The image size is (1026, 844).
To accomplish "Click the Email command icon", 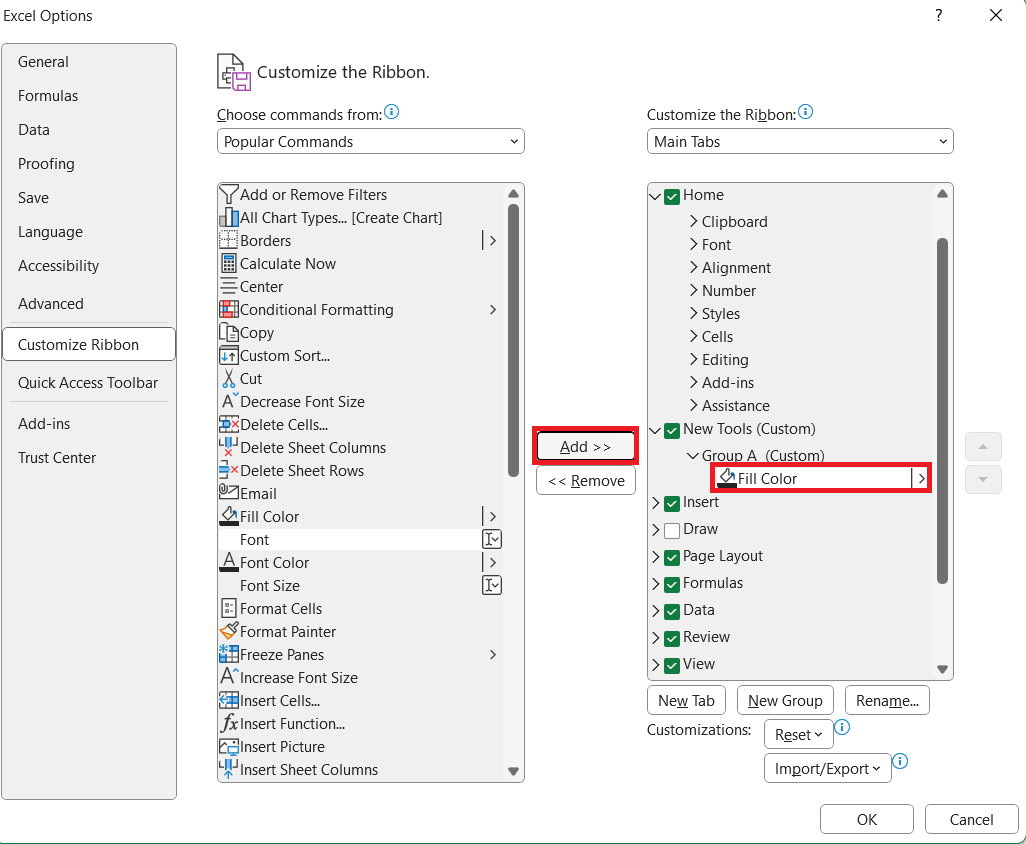I will pyautogui.click(x=228, y=492).
